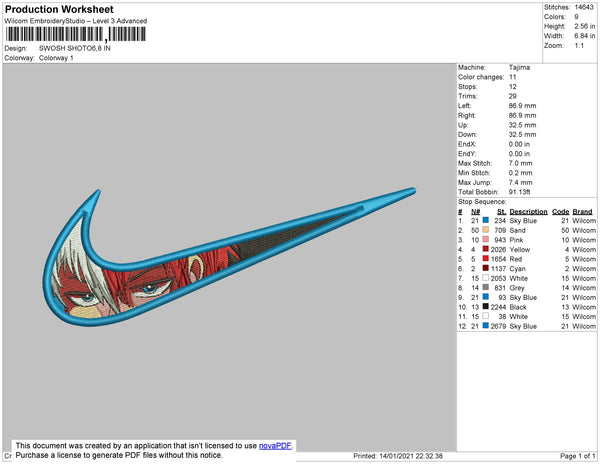Click the Trims value 29
The image size is (600, 464).
pos(512,96)
